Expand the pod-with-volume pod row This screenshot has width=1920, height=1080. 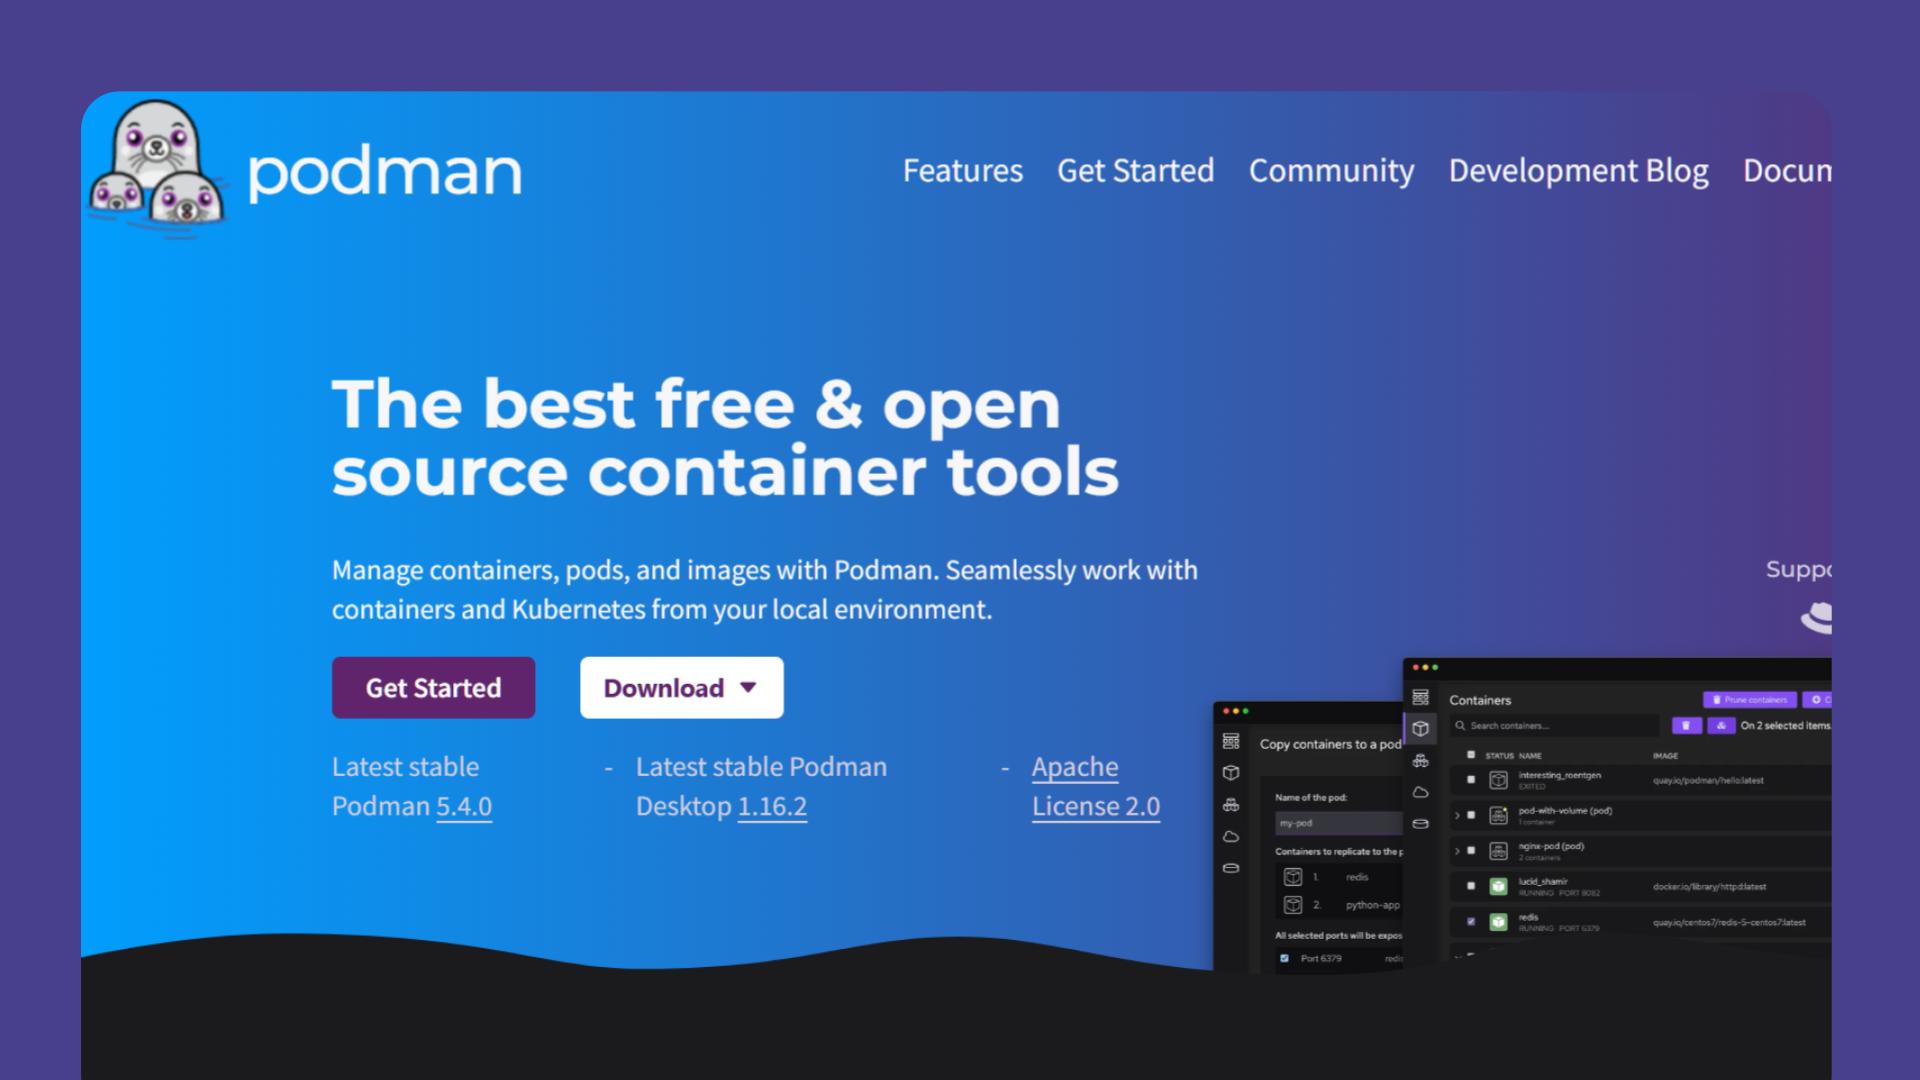click(1457, 815)
